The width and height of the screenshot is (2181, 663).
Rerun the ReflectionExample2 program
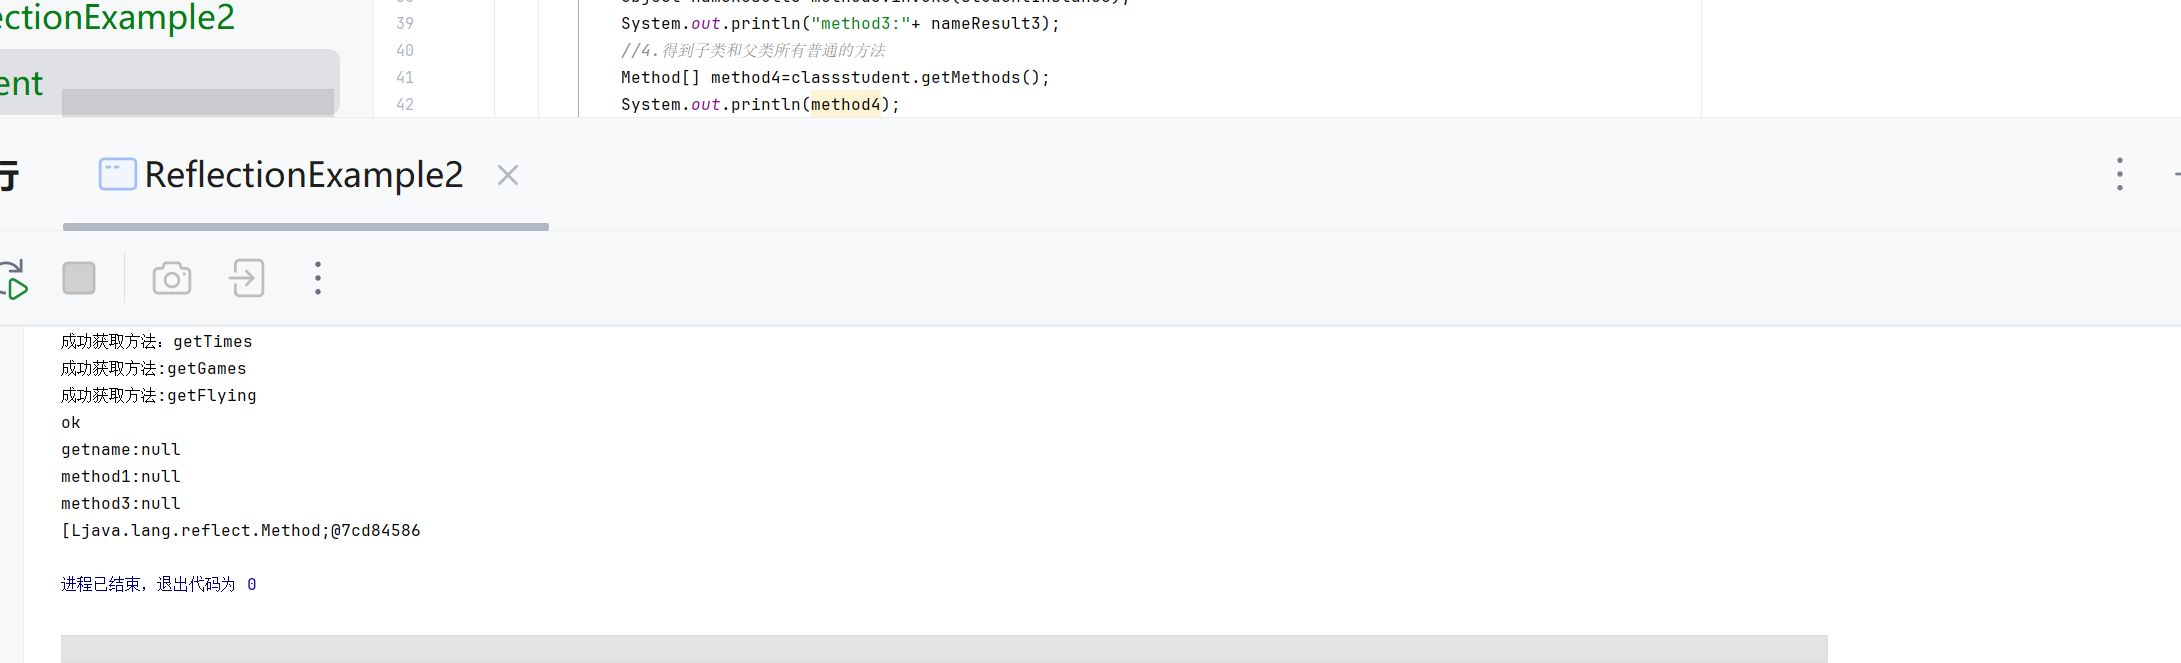14,279
